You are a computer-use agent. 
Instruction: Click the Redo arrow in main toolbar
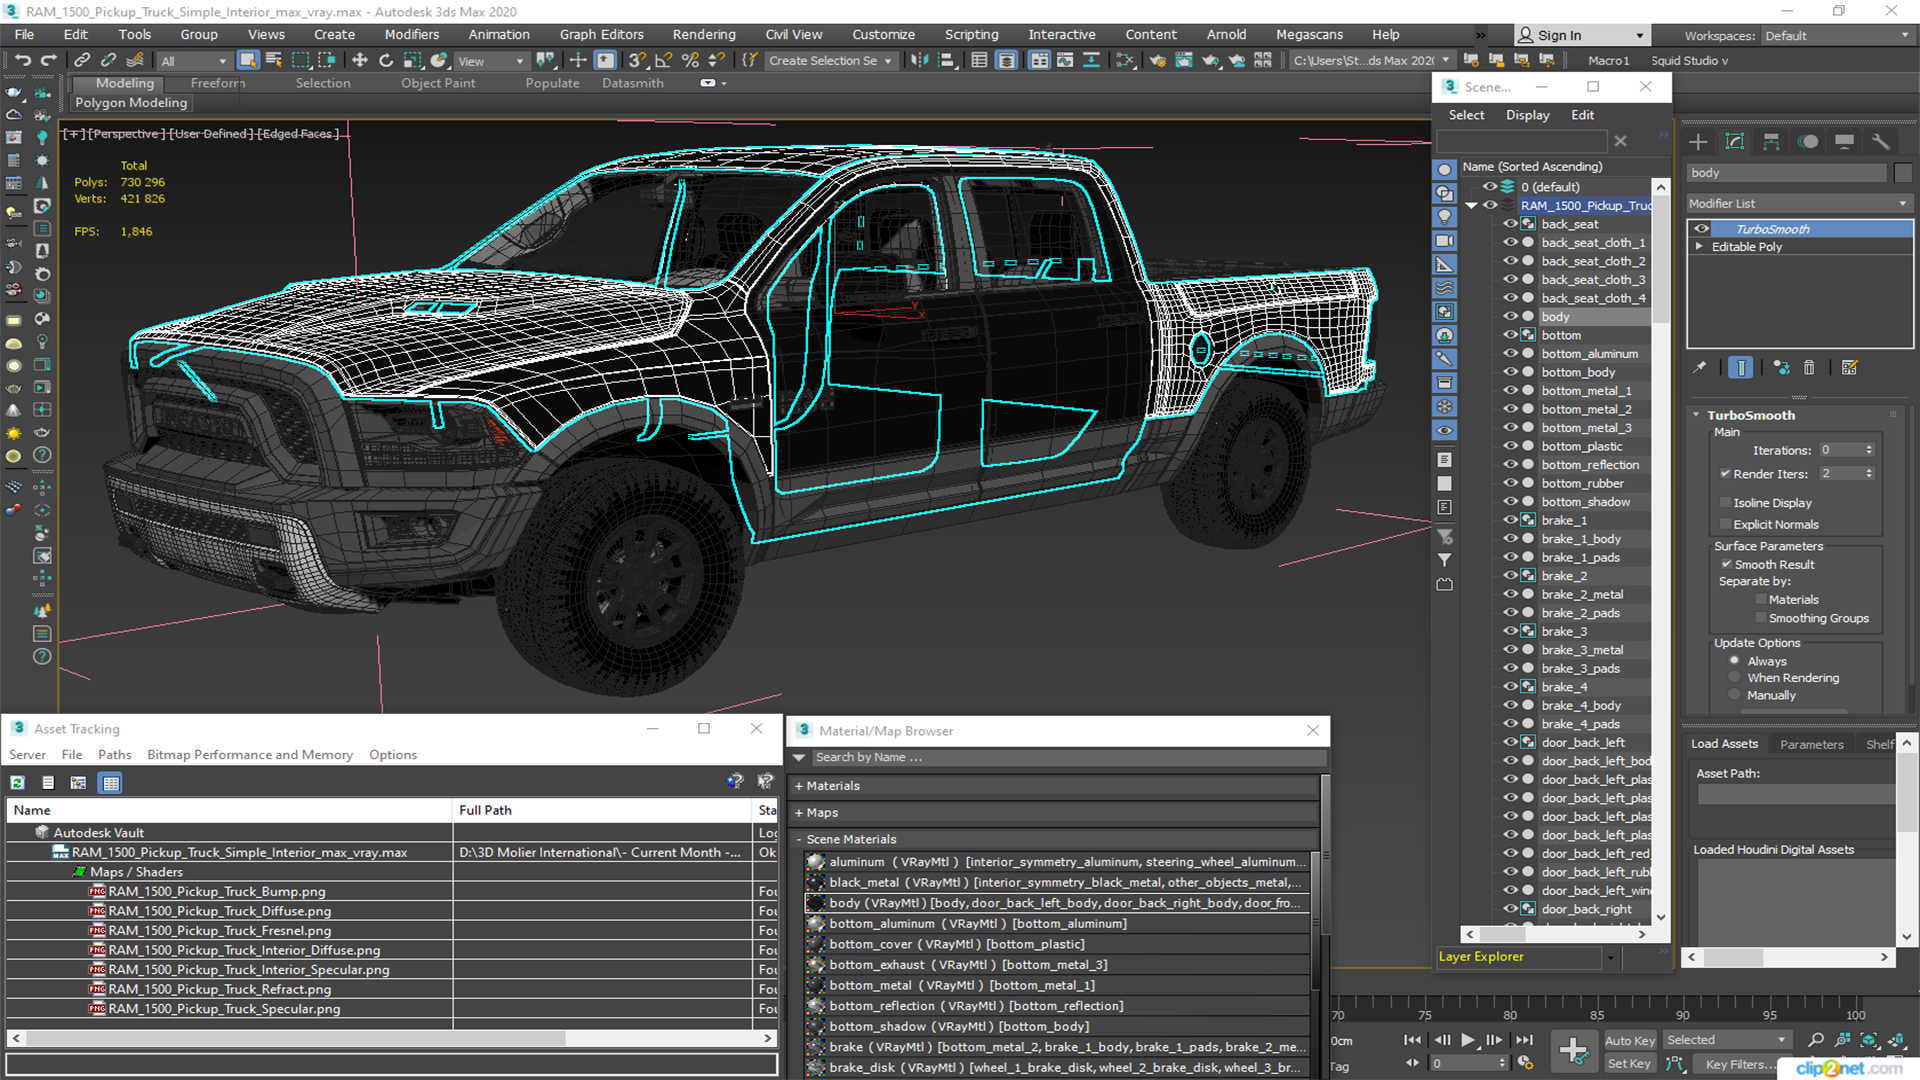coord(48,60)
